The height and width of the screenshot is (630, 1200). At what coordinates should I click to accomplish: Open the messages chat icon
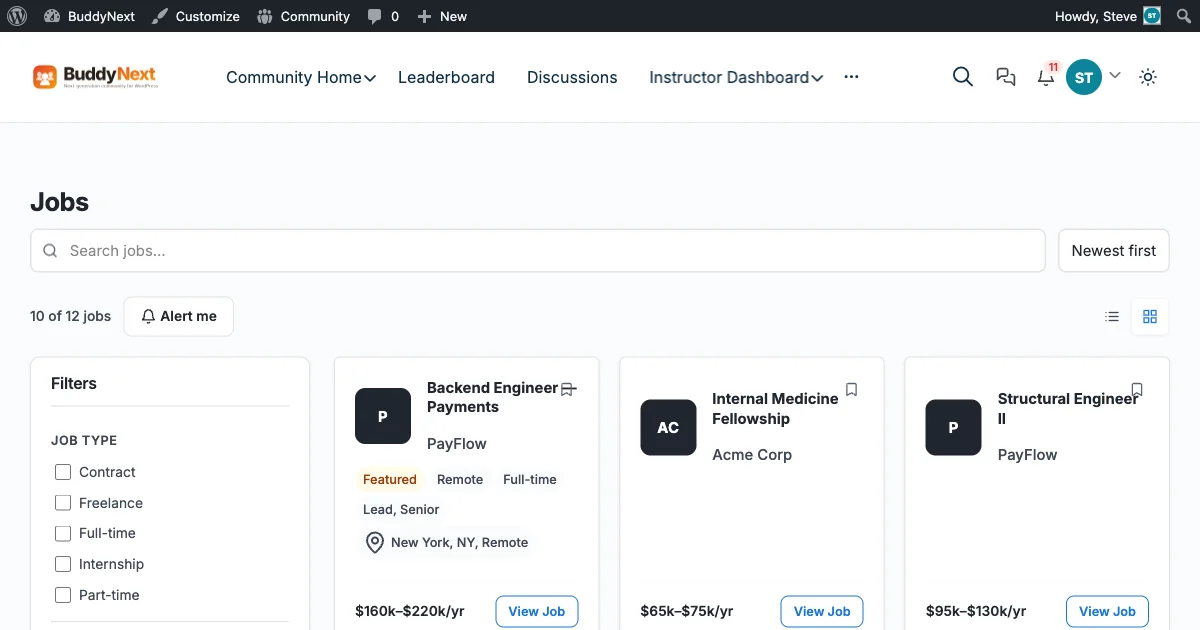point(1006,77)
